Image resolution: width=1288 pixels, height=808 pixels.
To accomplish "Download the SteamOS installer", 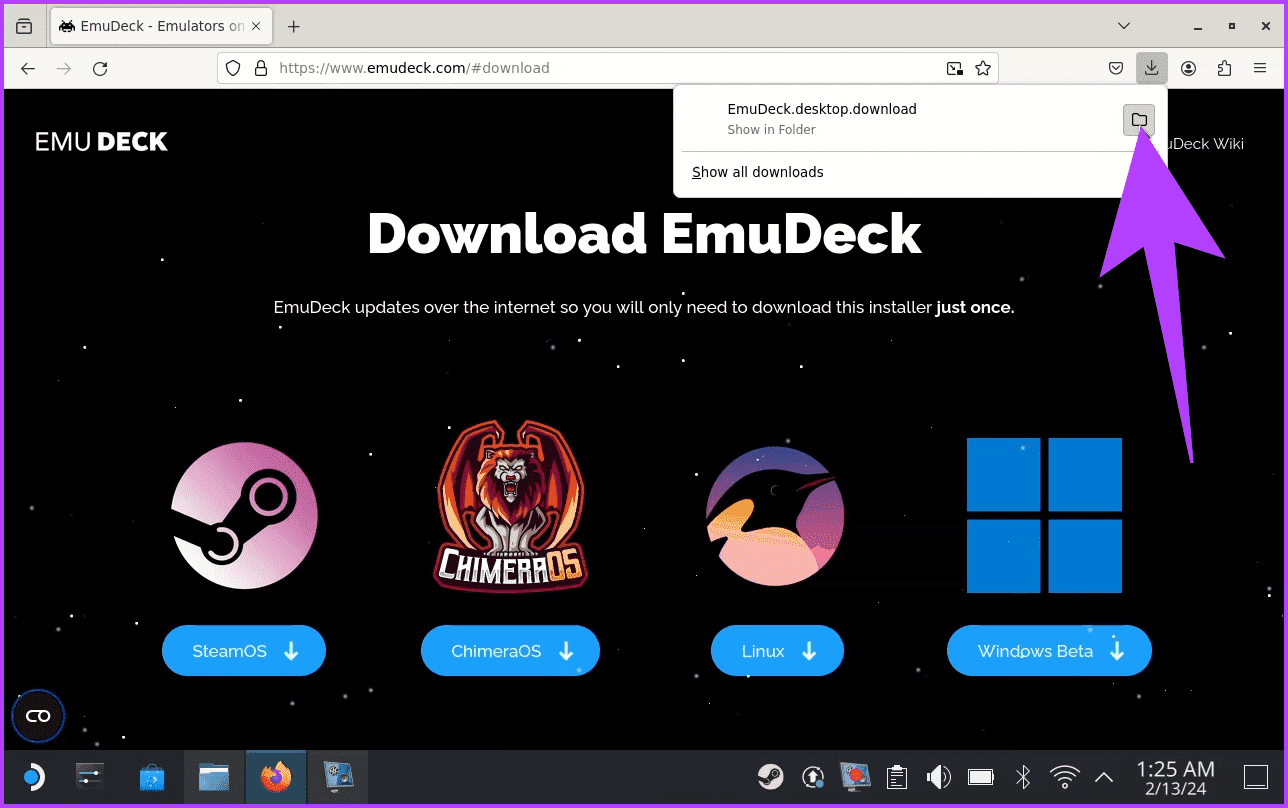I will point(244,651).
